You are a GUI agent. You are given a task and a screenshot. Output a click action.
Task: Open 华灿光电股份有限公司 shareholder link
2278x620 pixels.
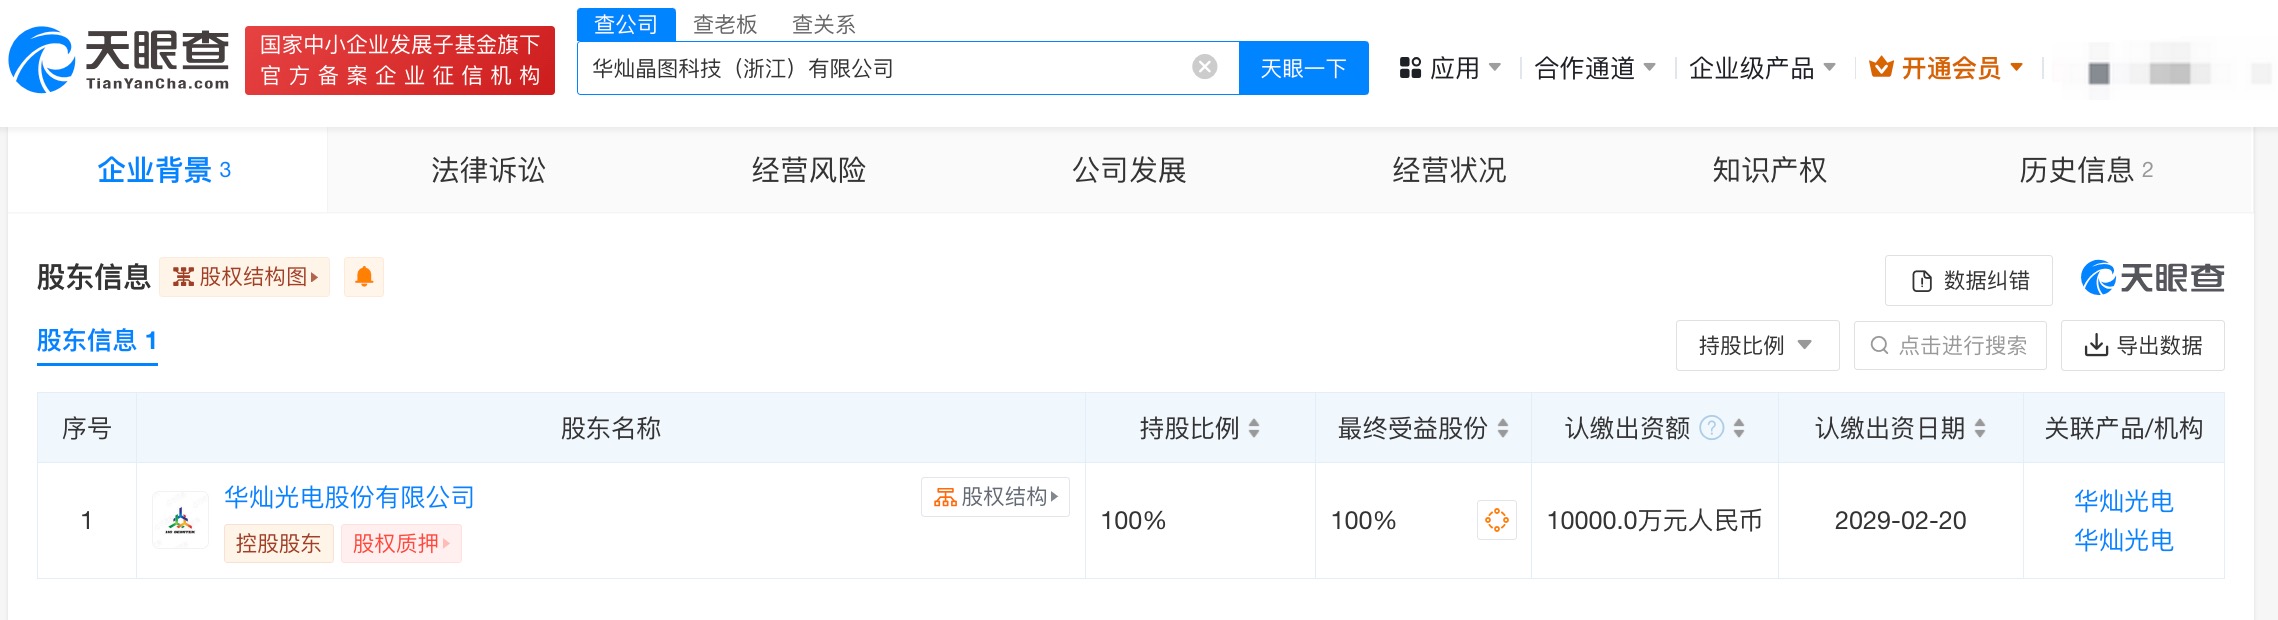[349, 497]
